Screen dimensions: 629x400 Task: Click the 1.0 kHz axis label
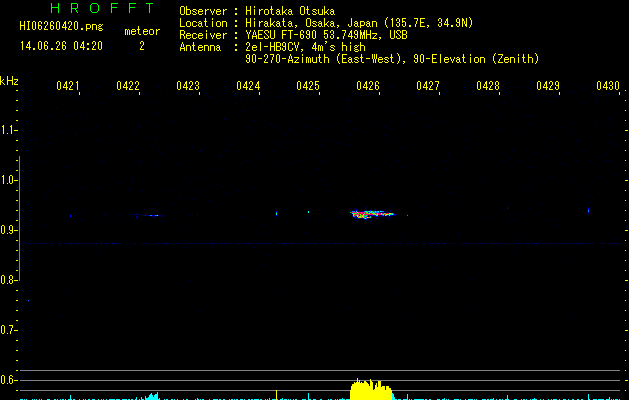(8, 180)
